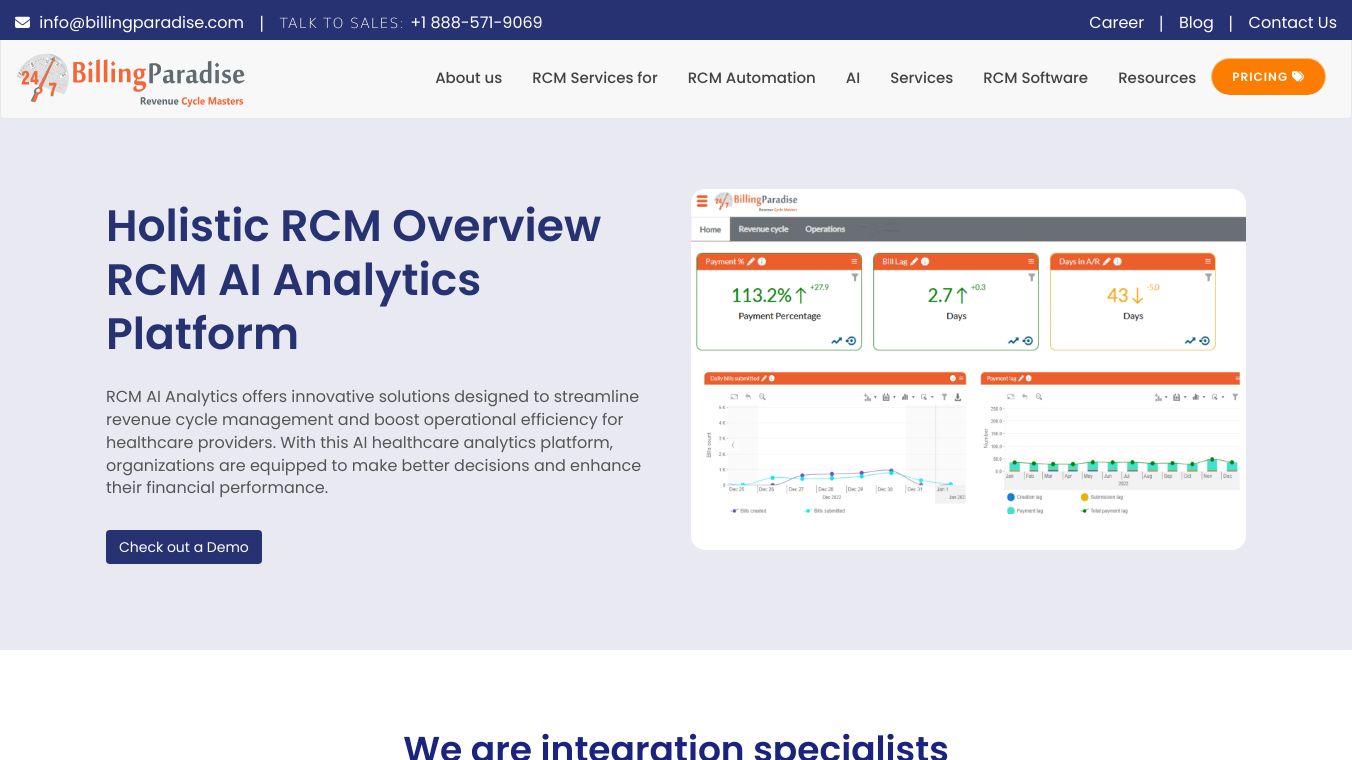
Task: Click the info icon on Bill Lag card
Action: click(925, 262)
